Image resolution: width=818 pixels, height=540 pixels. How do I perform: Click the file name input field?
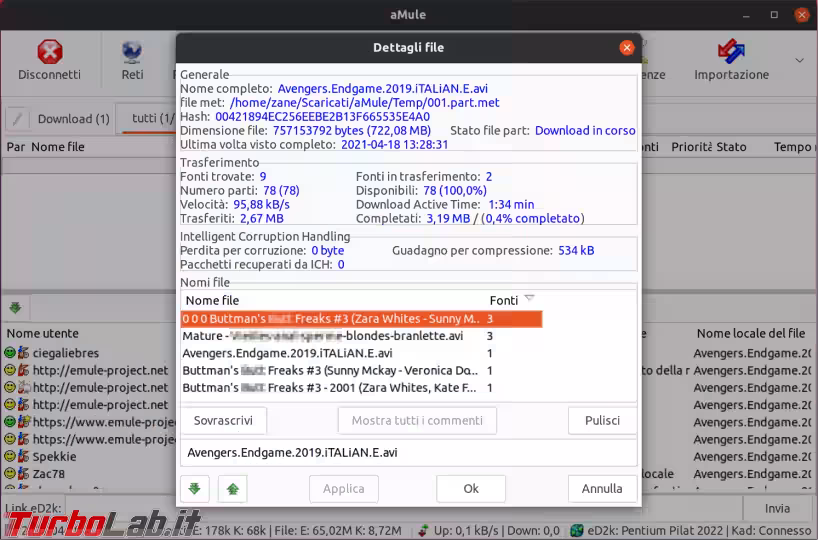(x=408, y=452)
